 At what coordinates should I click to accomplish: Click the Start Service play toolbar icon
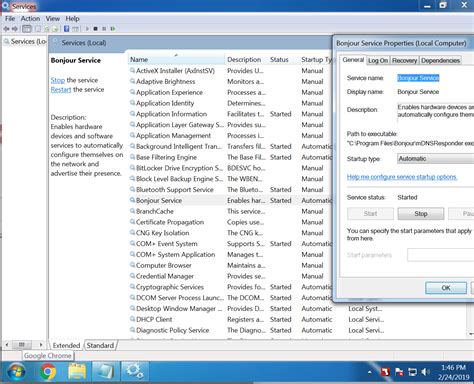(x=87, y=29)
